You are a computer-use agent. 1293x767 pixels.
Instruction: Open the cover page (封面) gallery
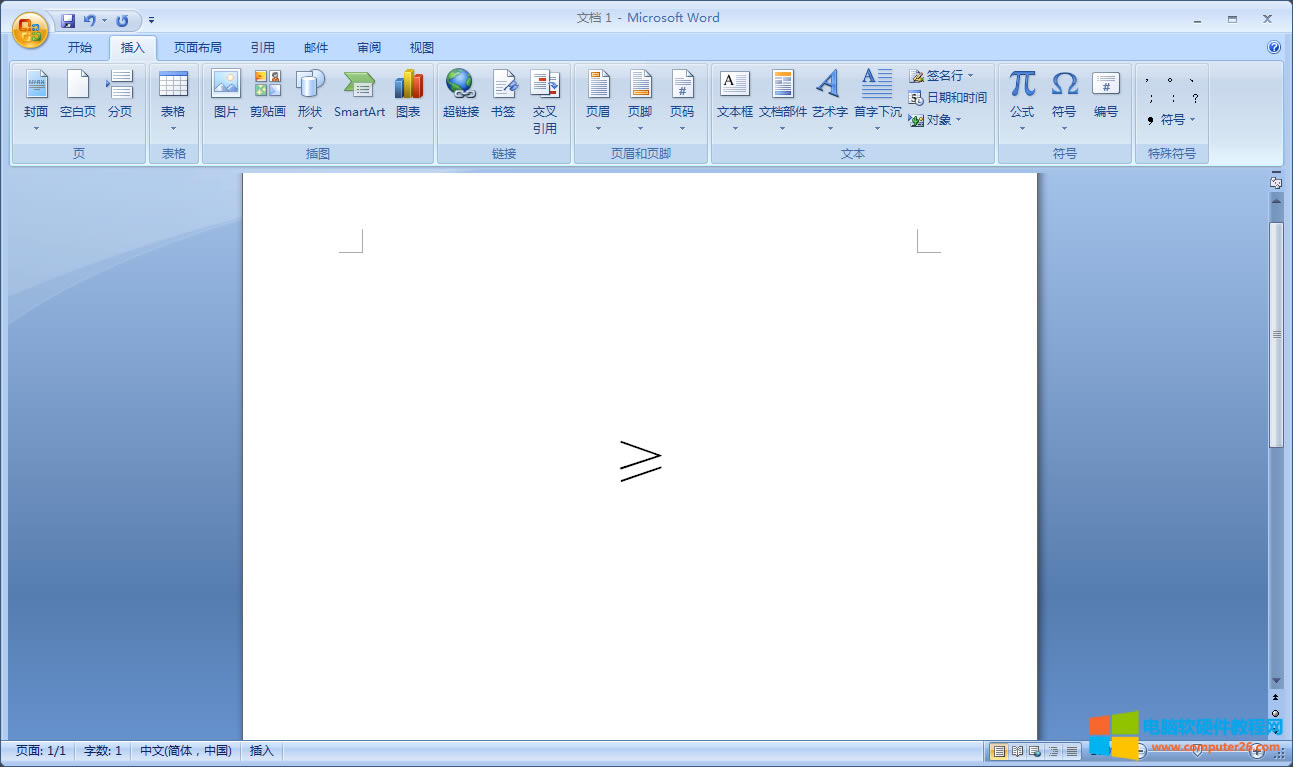pos(36,100)
